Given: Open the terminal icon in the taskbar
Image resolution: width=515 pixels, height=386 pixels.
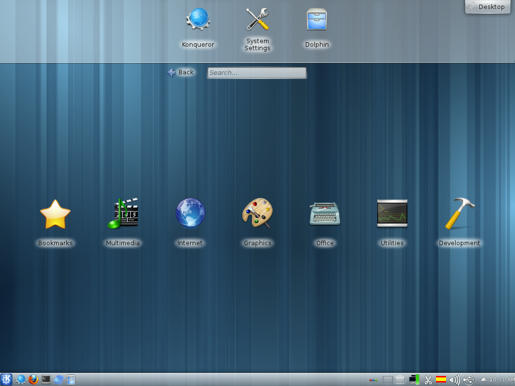Looking at the screenshot, I should pyautogui.click(x=46, y=379).
